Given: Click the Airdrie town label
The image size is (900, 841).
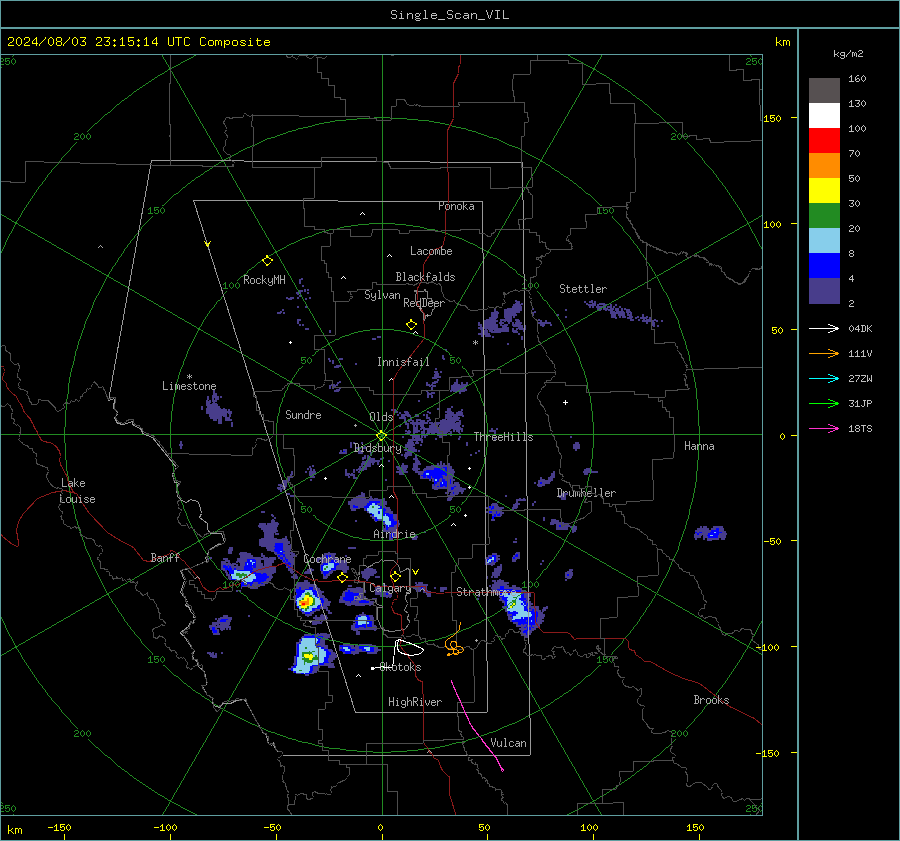Looking at the screenshot, I should point(394,534).
